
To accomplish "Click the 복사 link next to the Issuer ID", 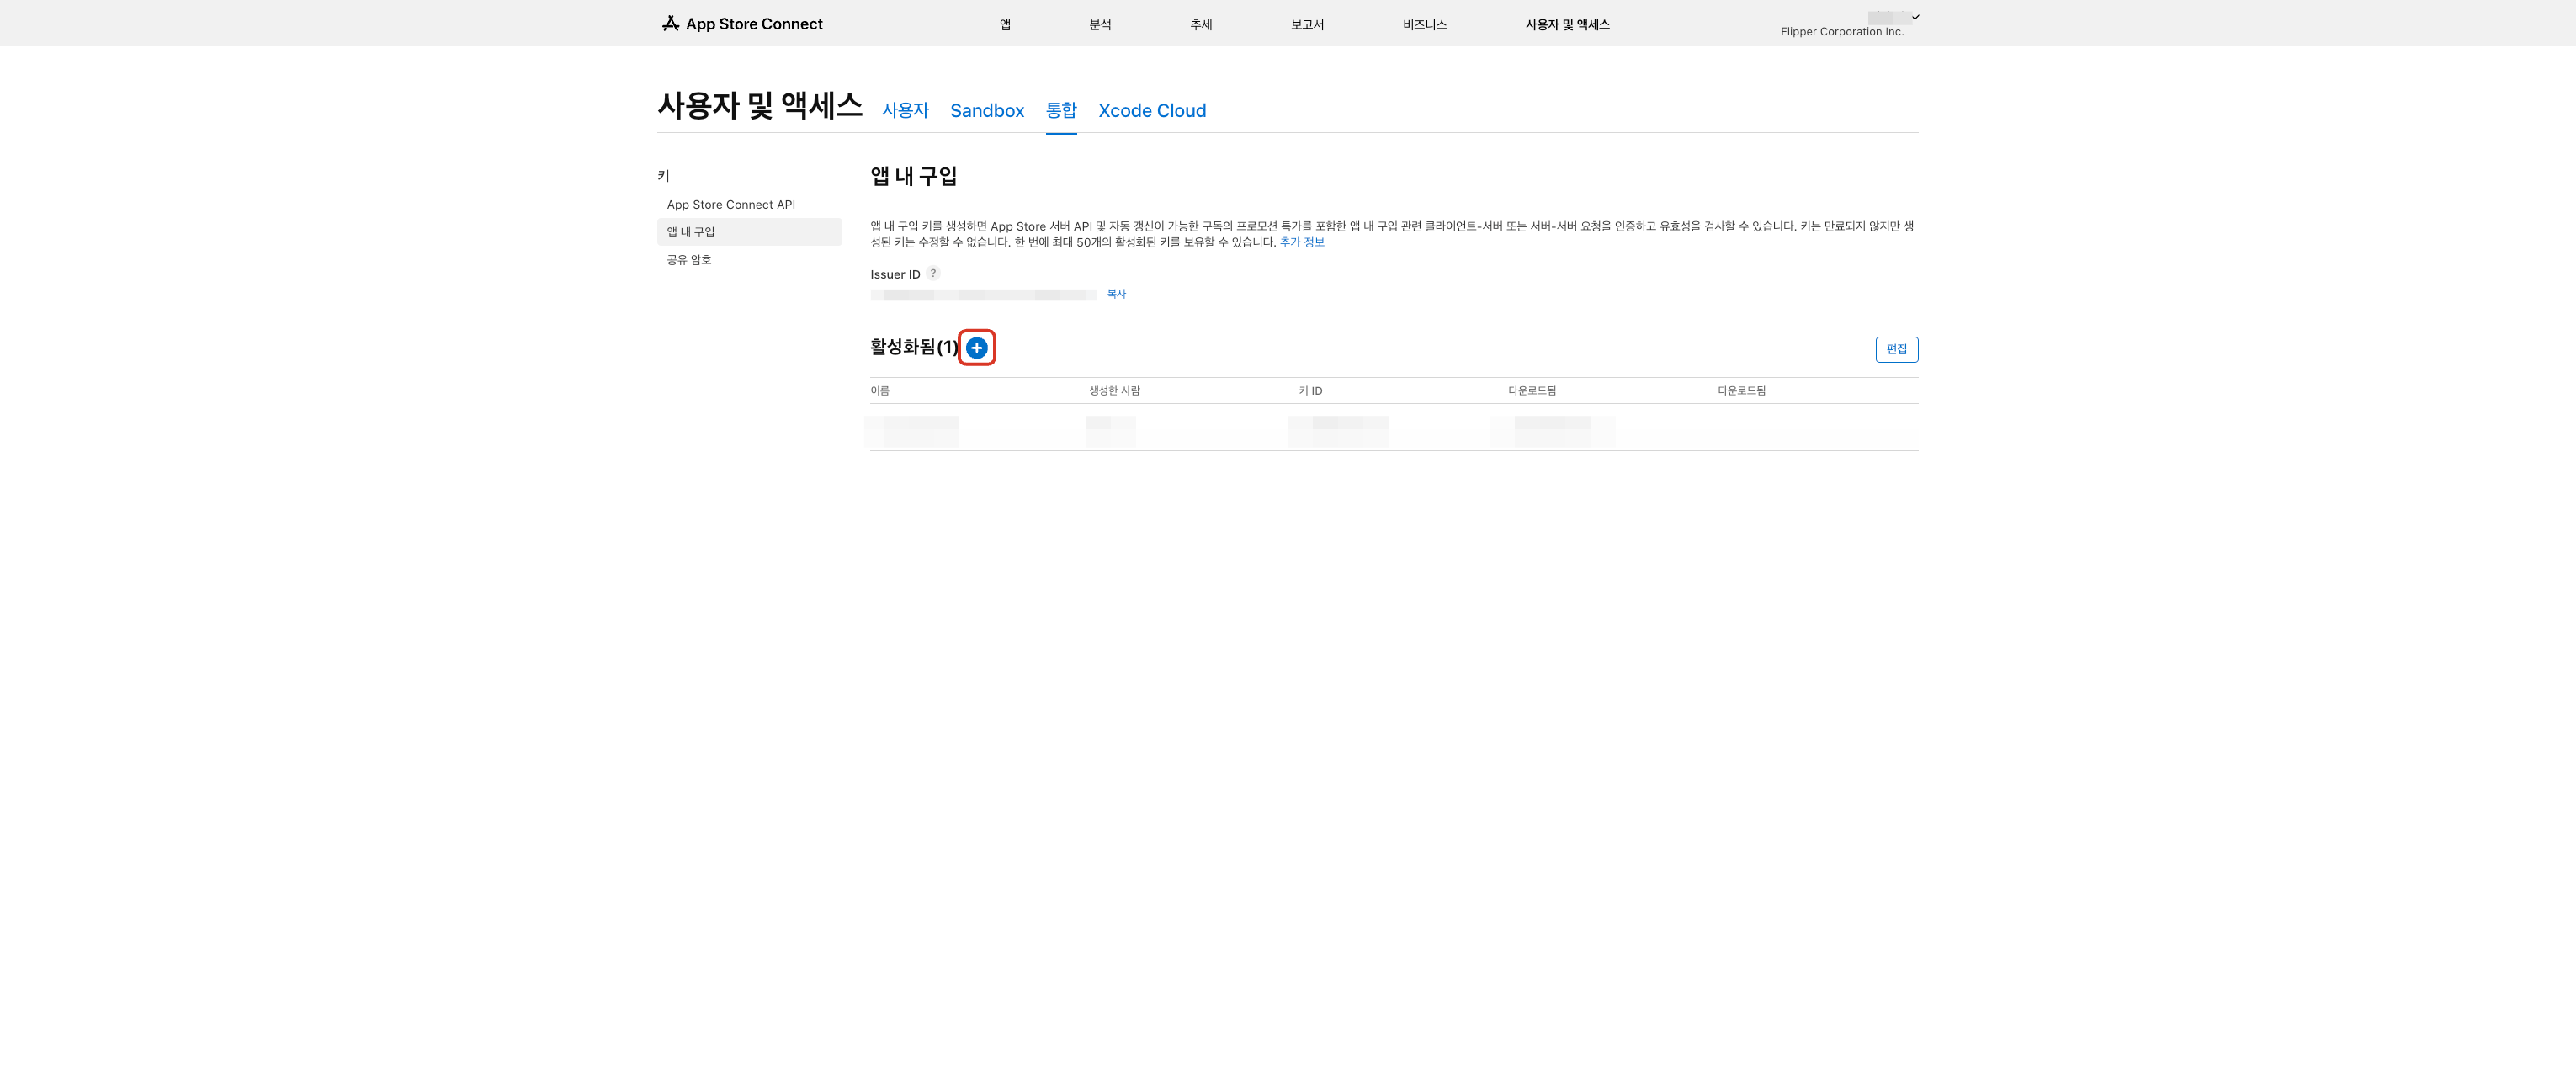I will [x=1116, y=294].
